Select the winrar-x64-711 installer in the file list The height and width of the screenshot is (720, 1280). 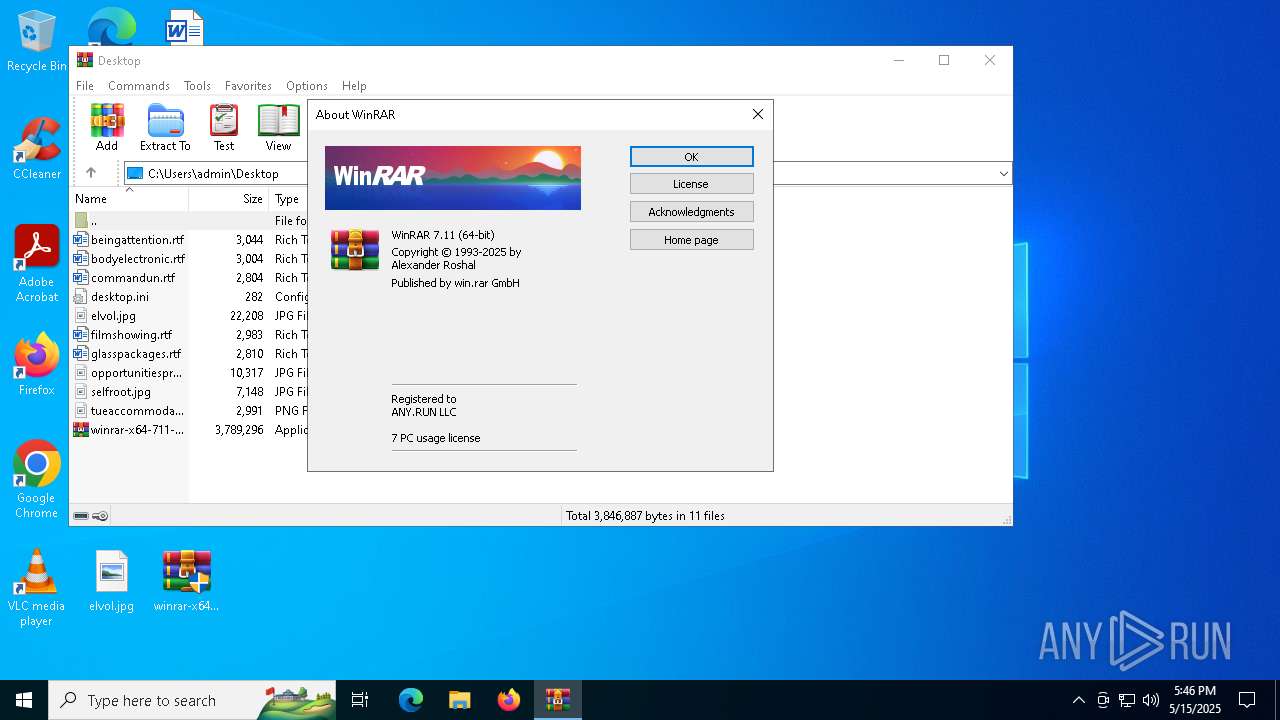click(x=130, y=430)
